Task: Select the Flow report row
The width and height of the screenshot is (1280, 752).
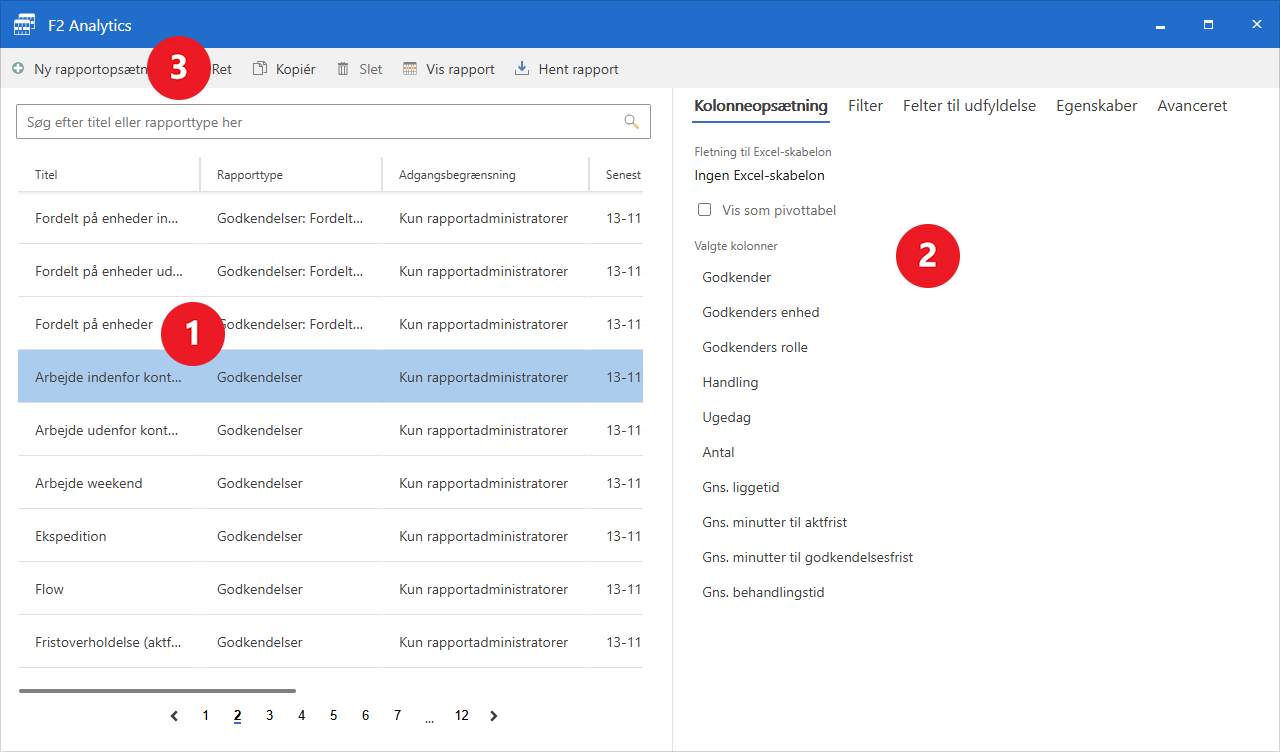Action: [x=330, y=589]
